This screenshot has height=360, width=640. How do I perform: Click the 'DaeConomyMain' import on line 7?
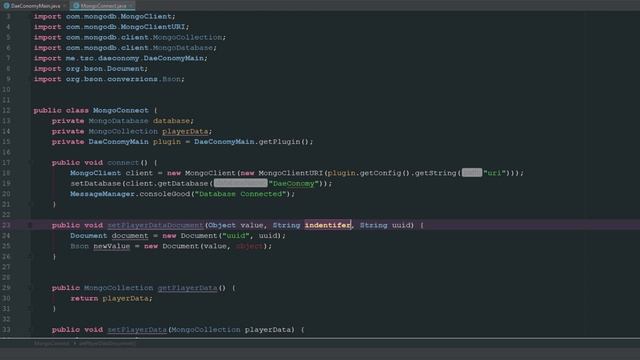point(173,58)
